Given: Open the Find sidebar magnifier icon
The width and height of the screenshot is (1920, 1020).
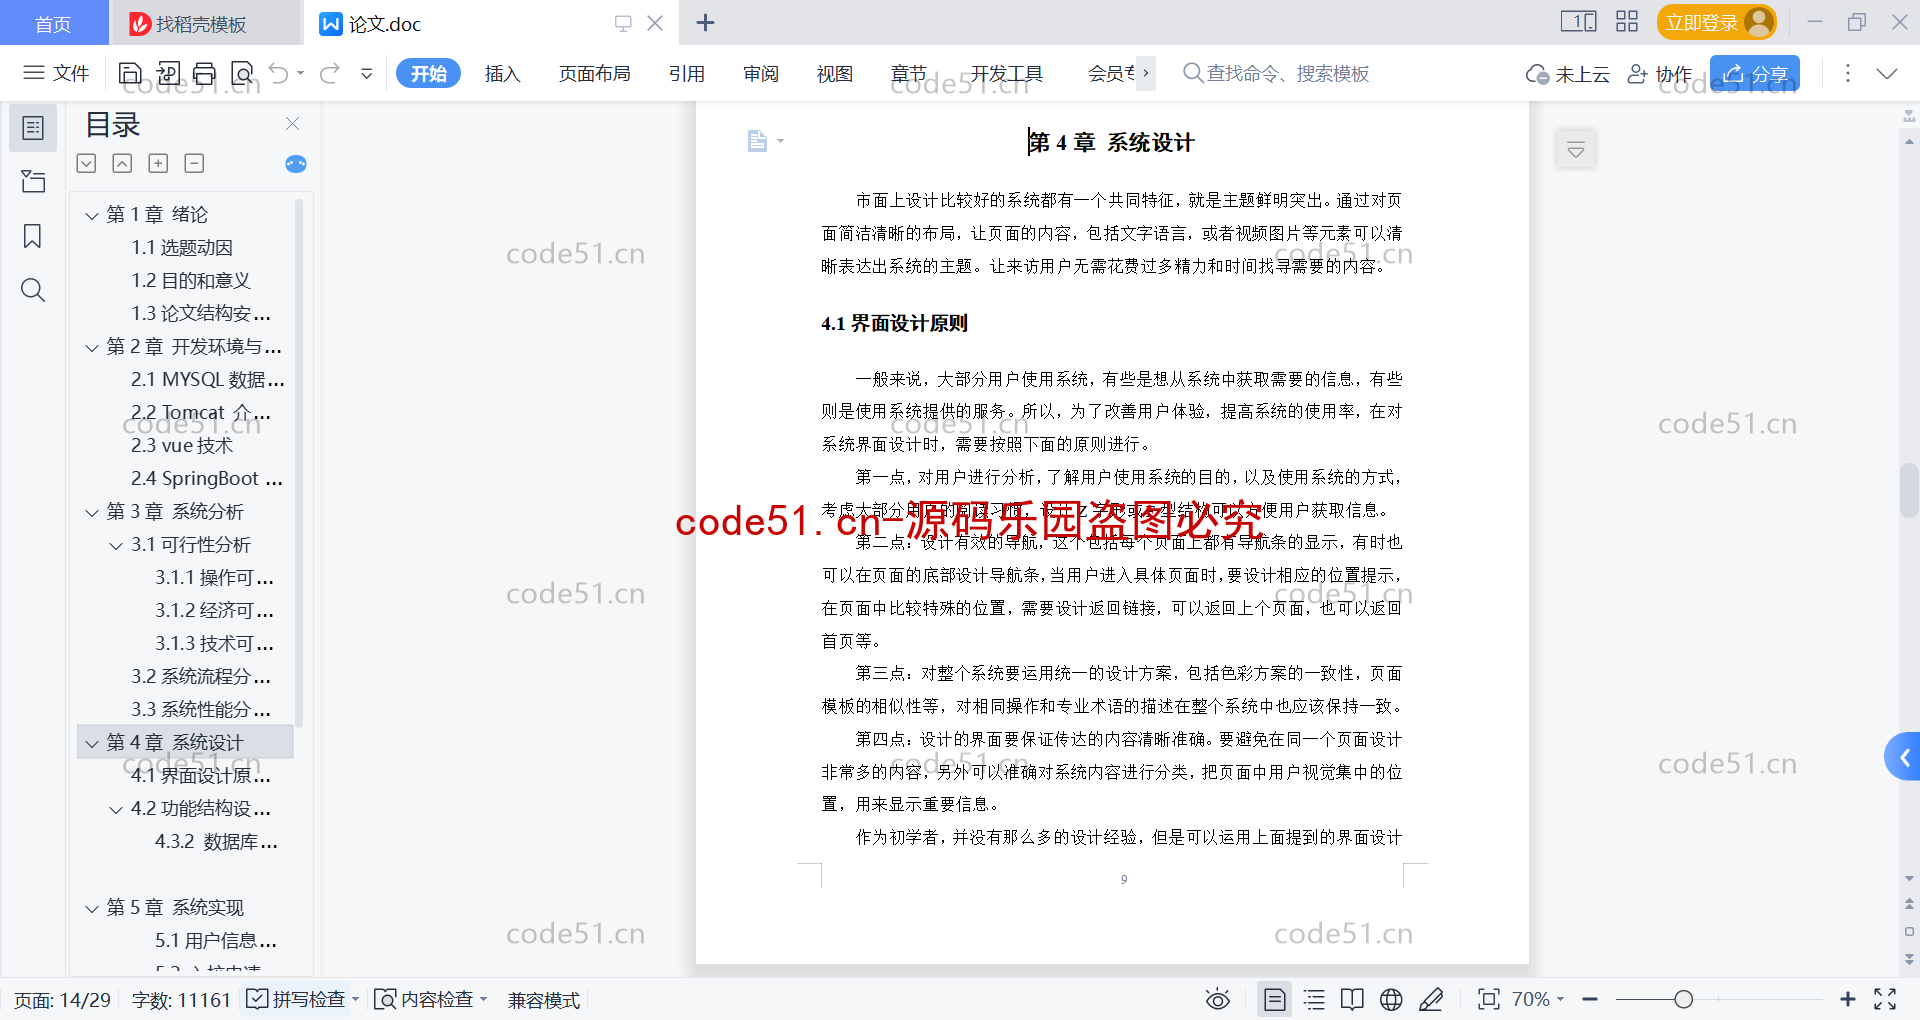Looking at the screenshot, I should (33, 290).
